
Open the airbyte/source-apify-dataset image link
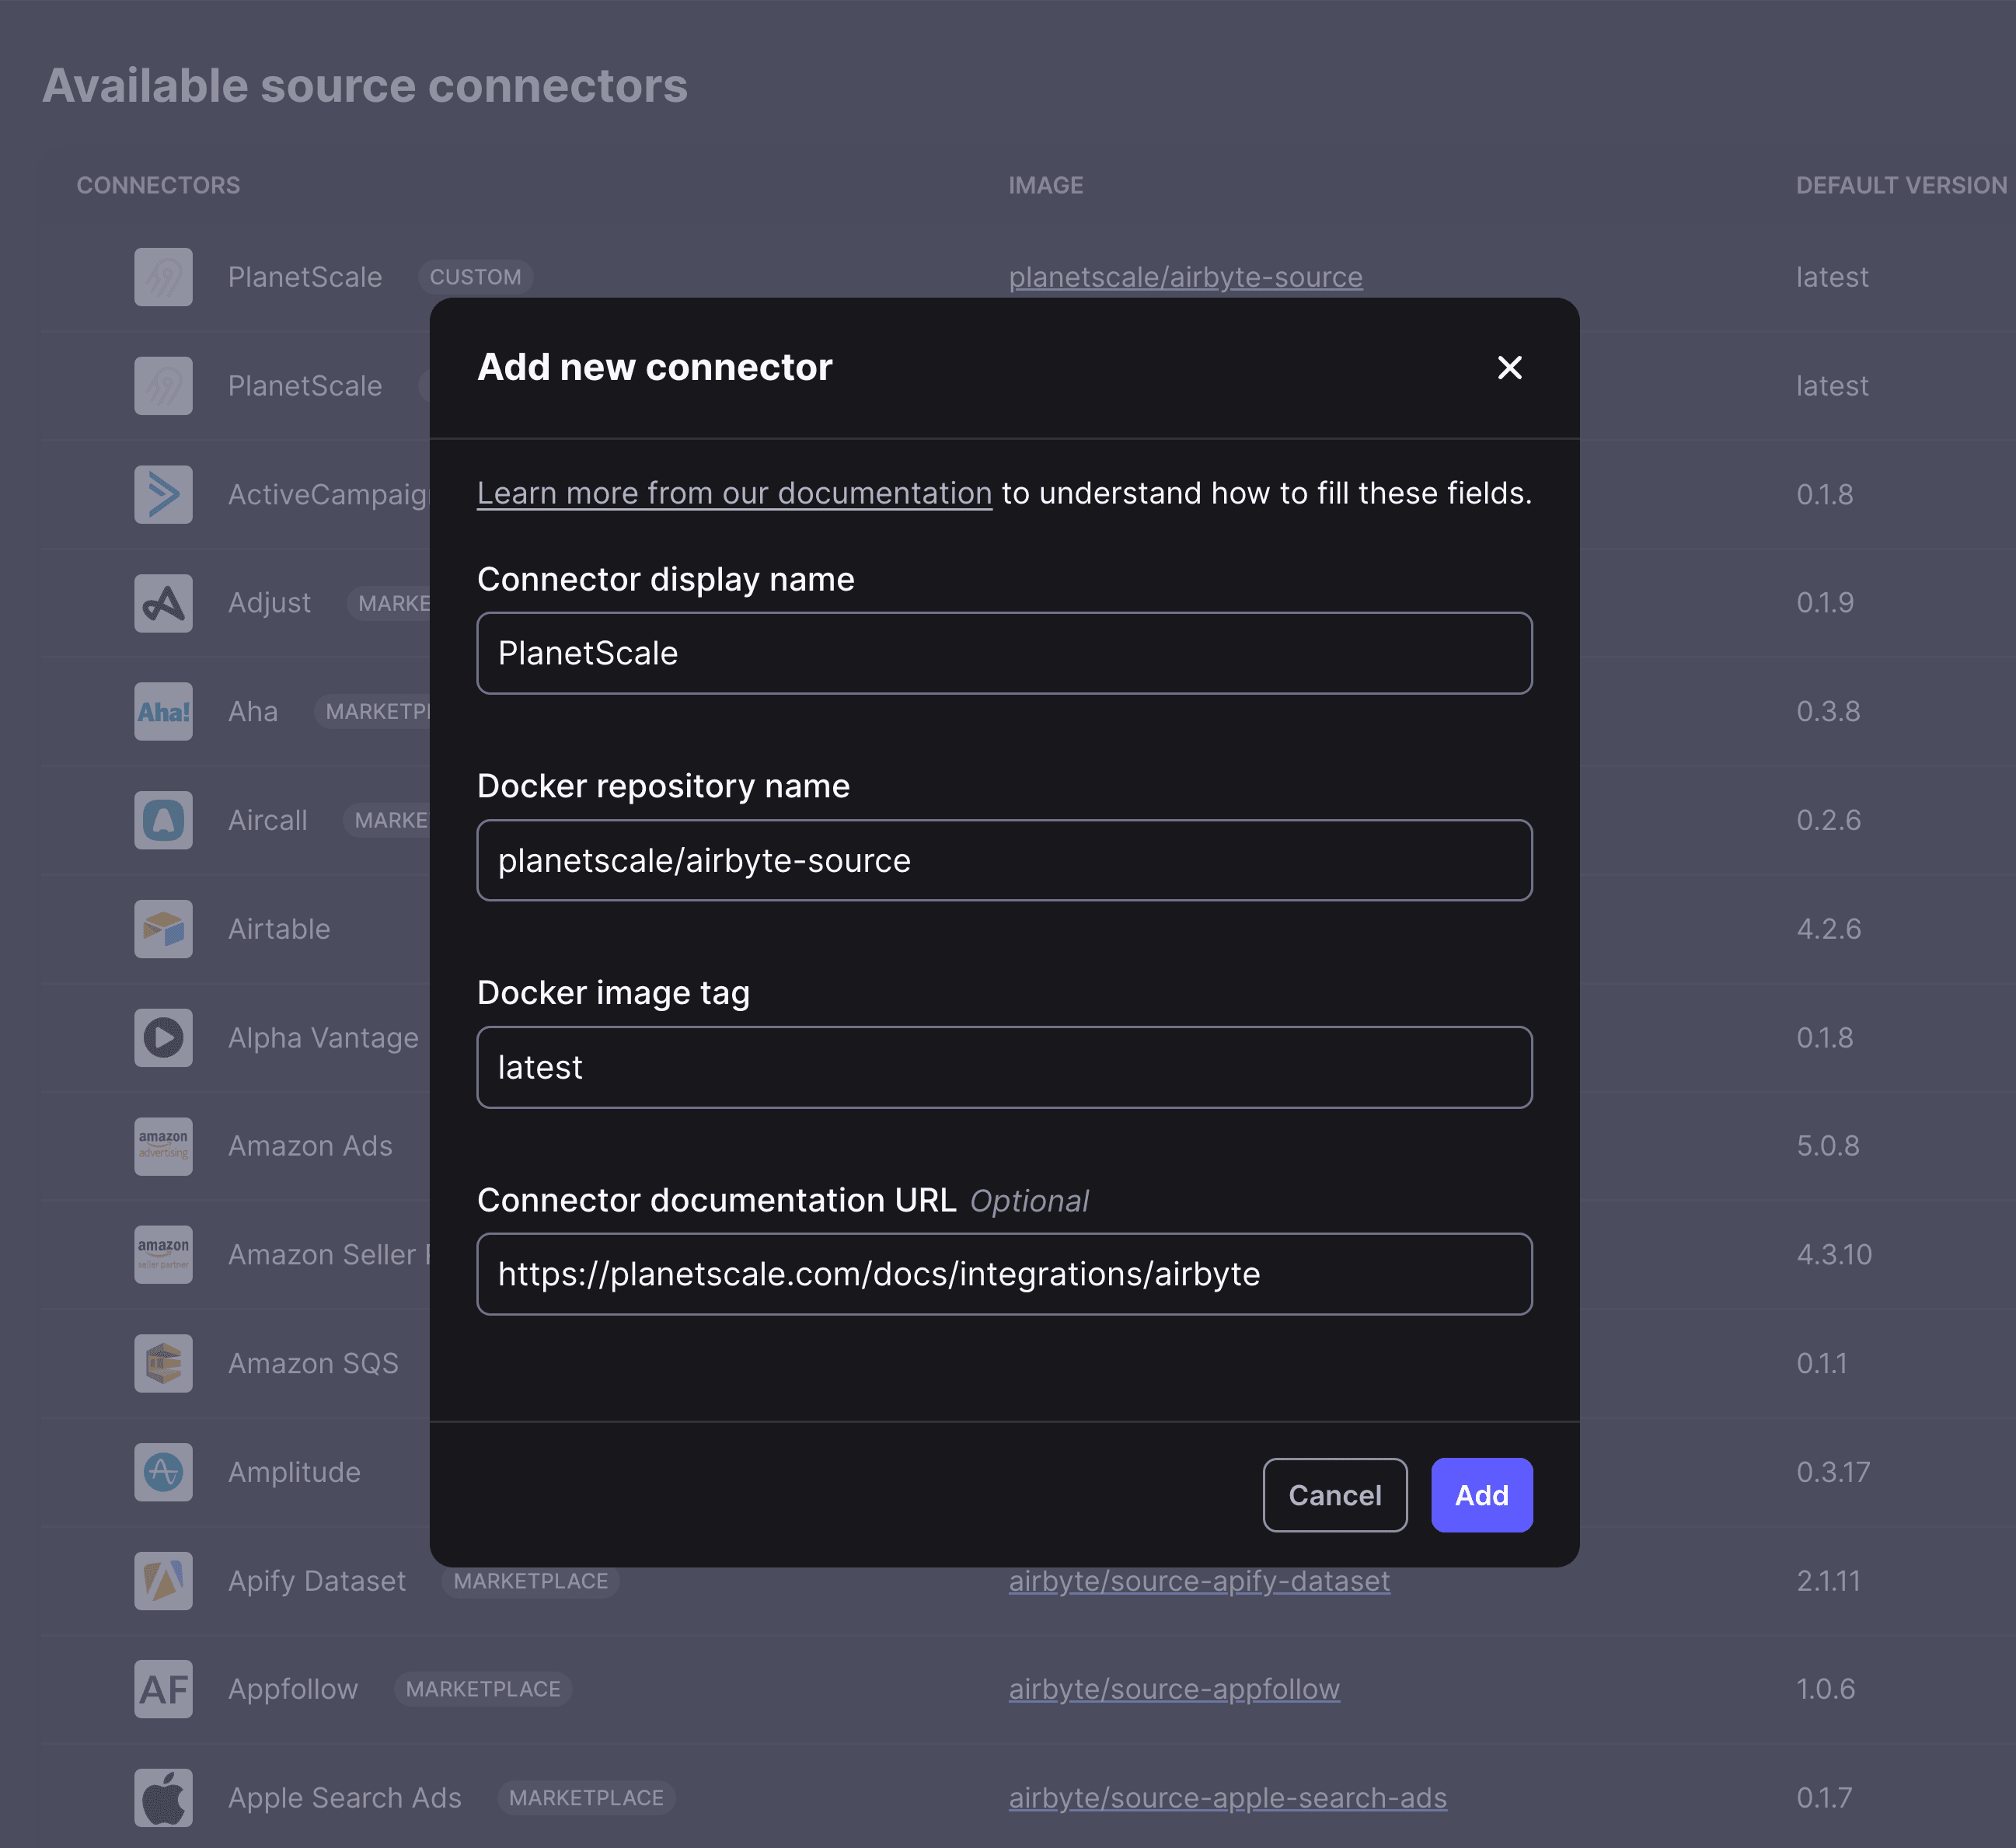[1199, 1581]
